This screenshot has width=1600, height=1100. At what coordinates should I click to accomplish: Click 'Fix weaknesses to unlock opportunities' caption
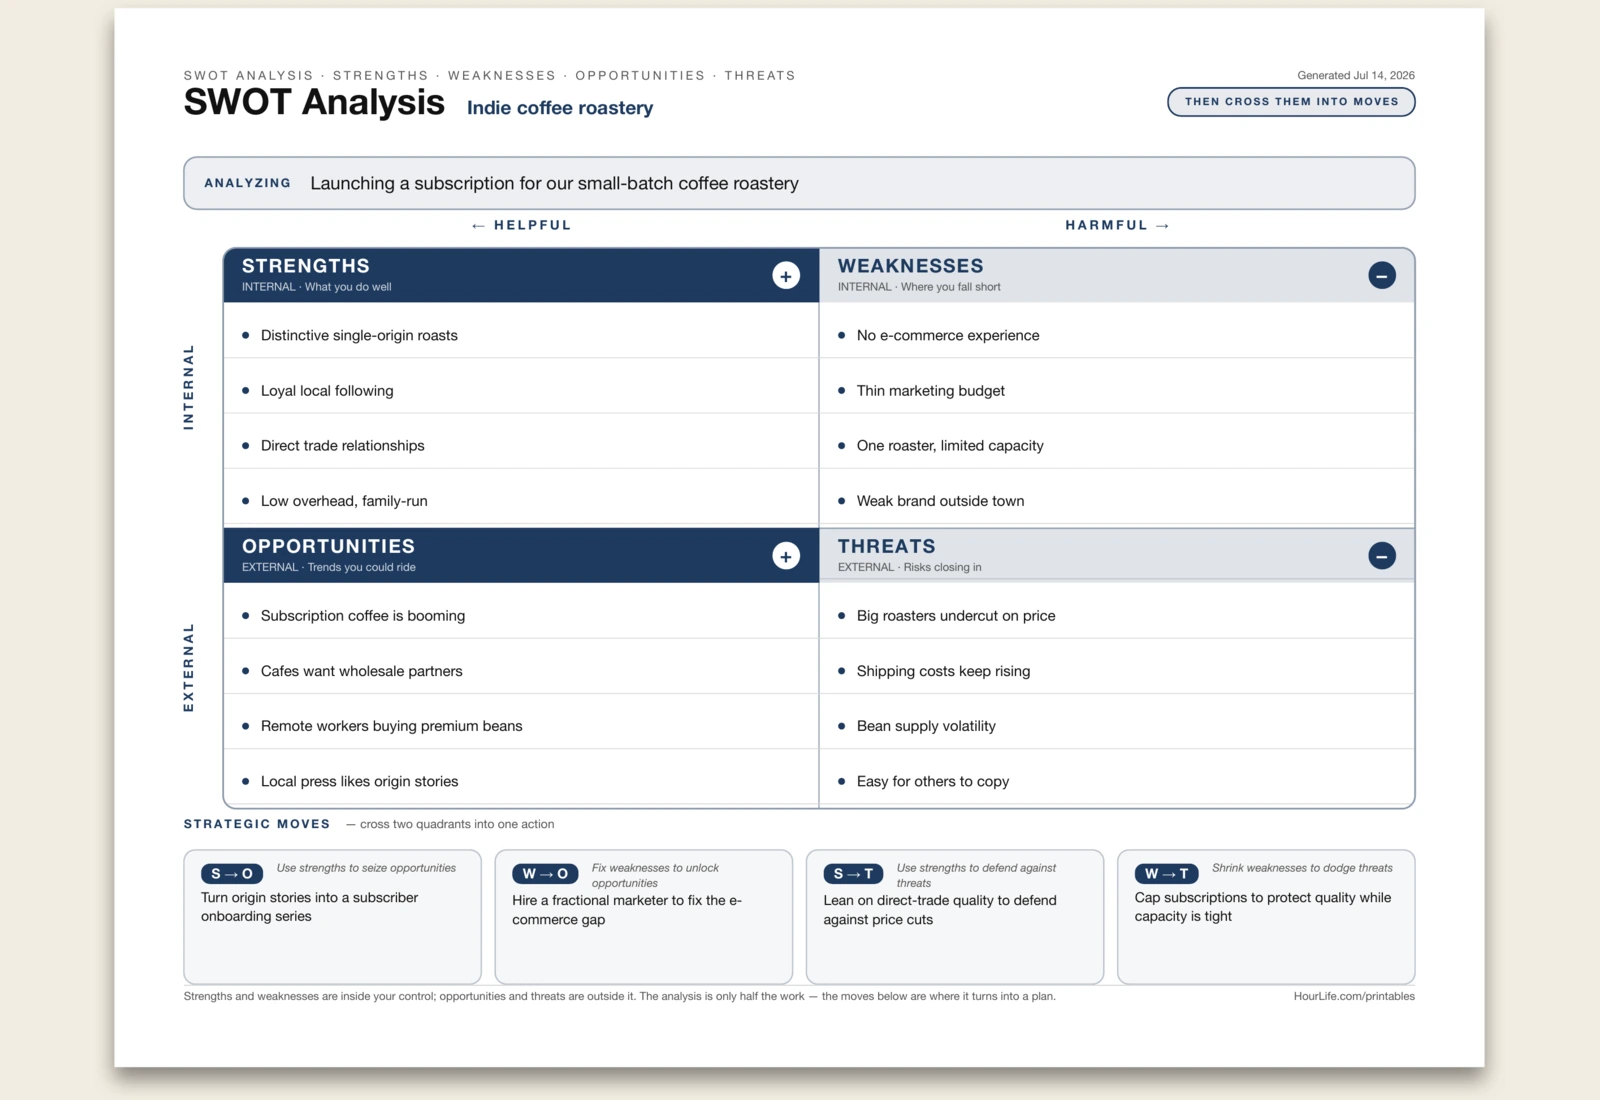click(x=655, y=875)
